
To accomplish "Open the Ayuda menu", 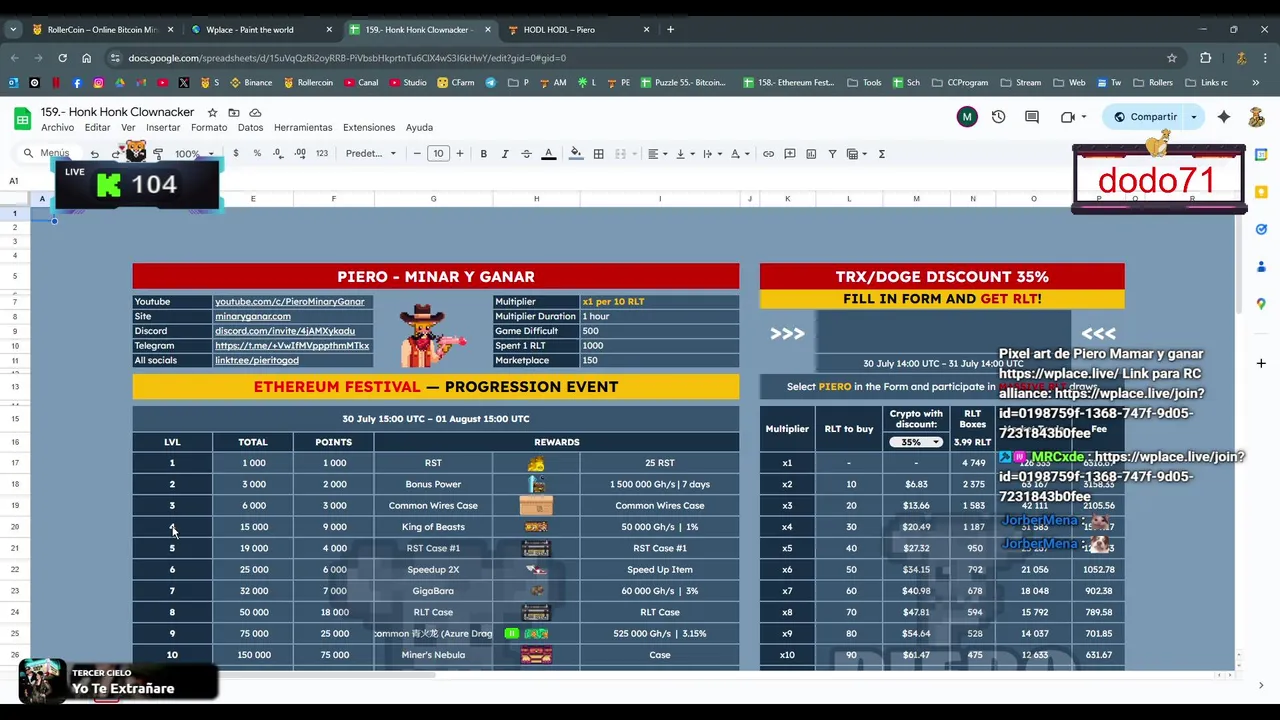I will (x=419, y=128).
